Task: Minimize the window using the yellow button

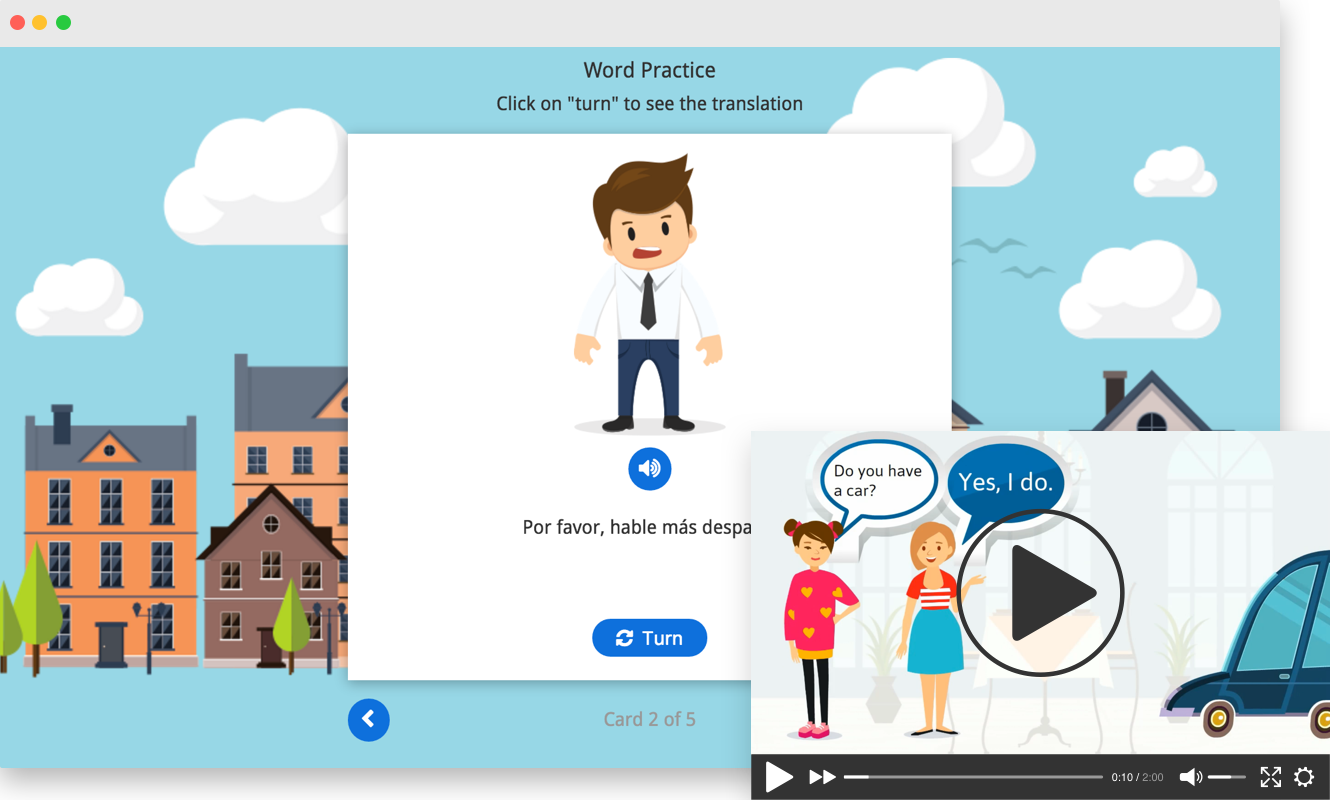Action: point(40,22)
